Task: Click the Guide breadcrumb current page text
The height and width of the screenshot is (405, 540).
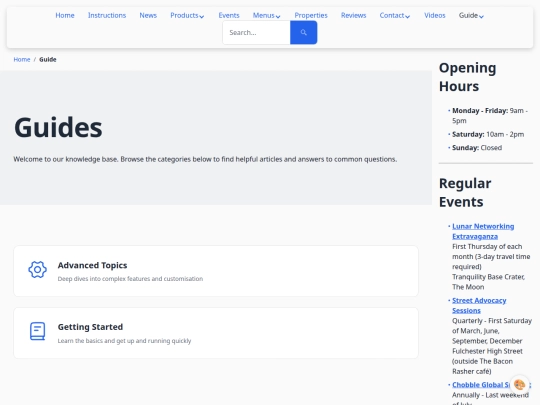Action: 48,60
